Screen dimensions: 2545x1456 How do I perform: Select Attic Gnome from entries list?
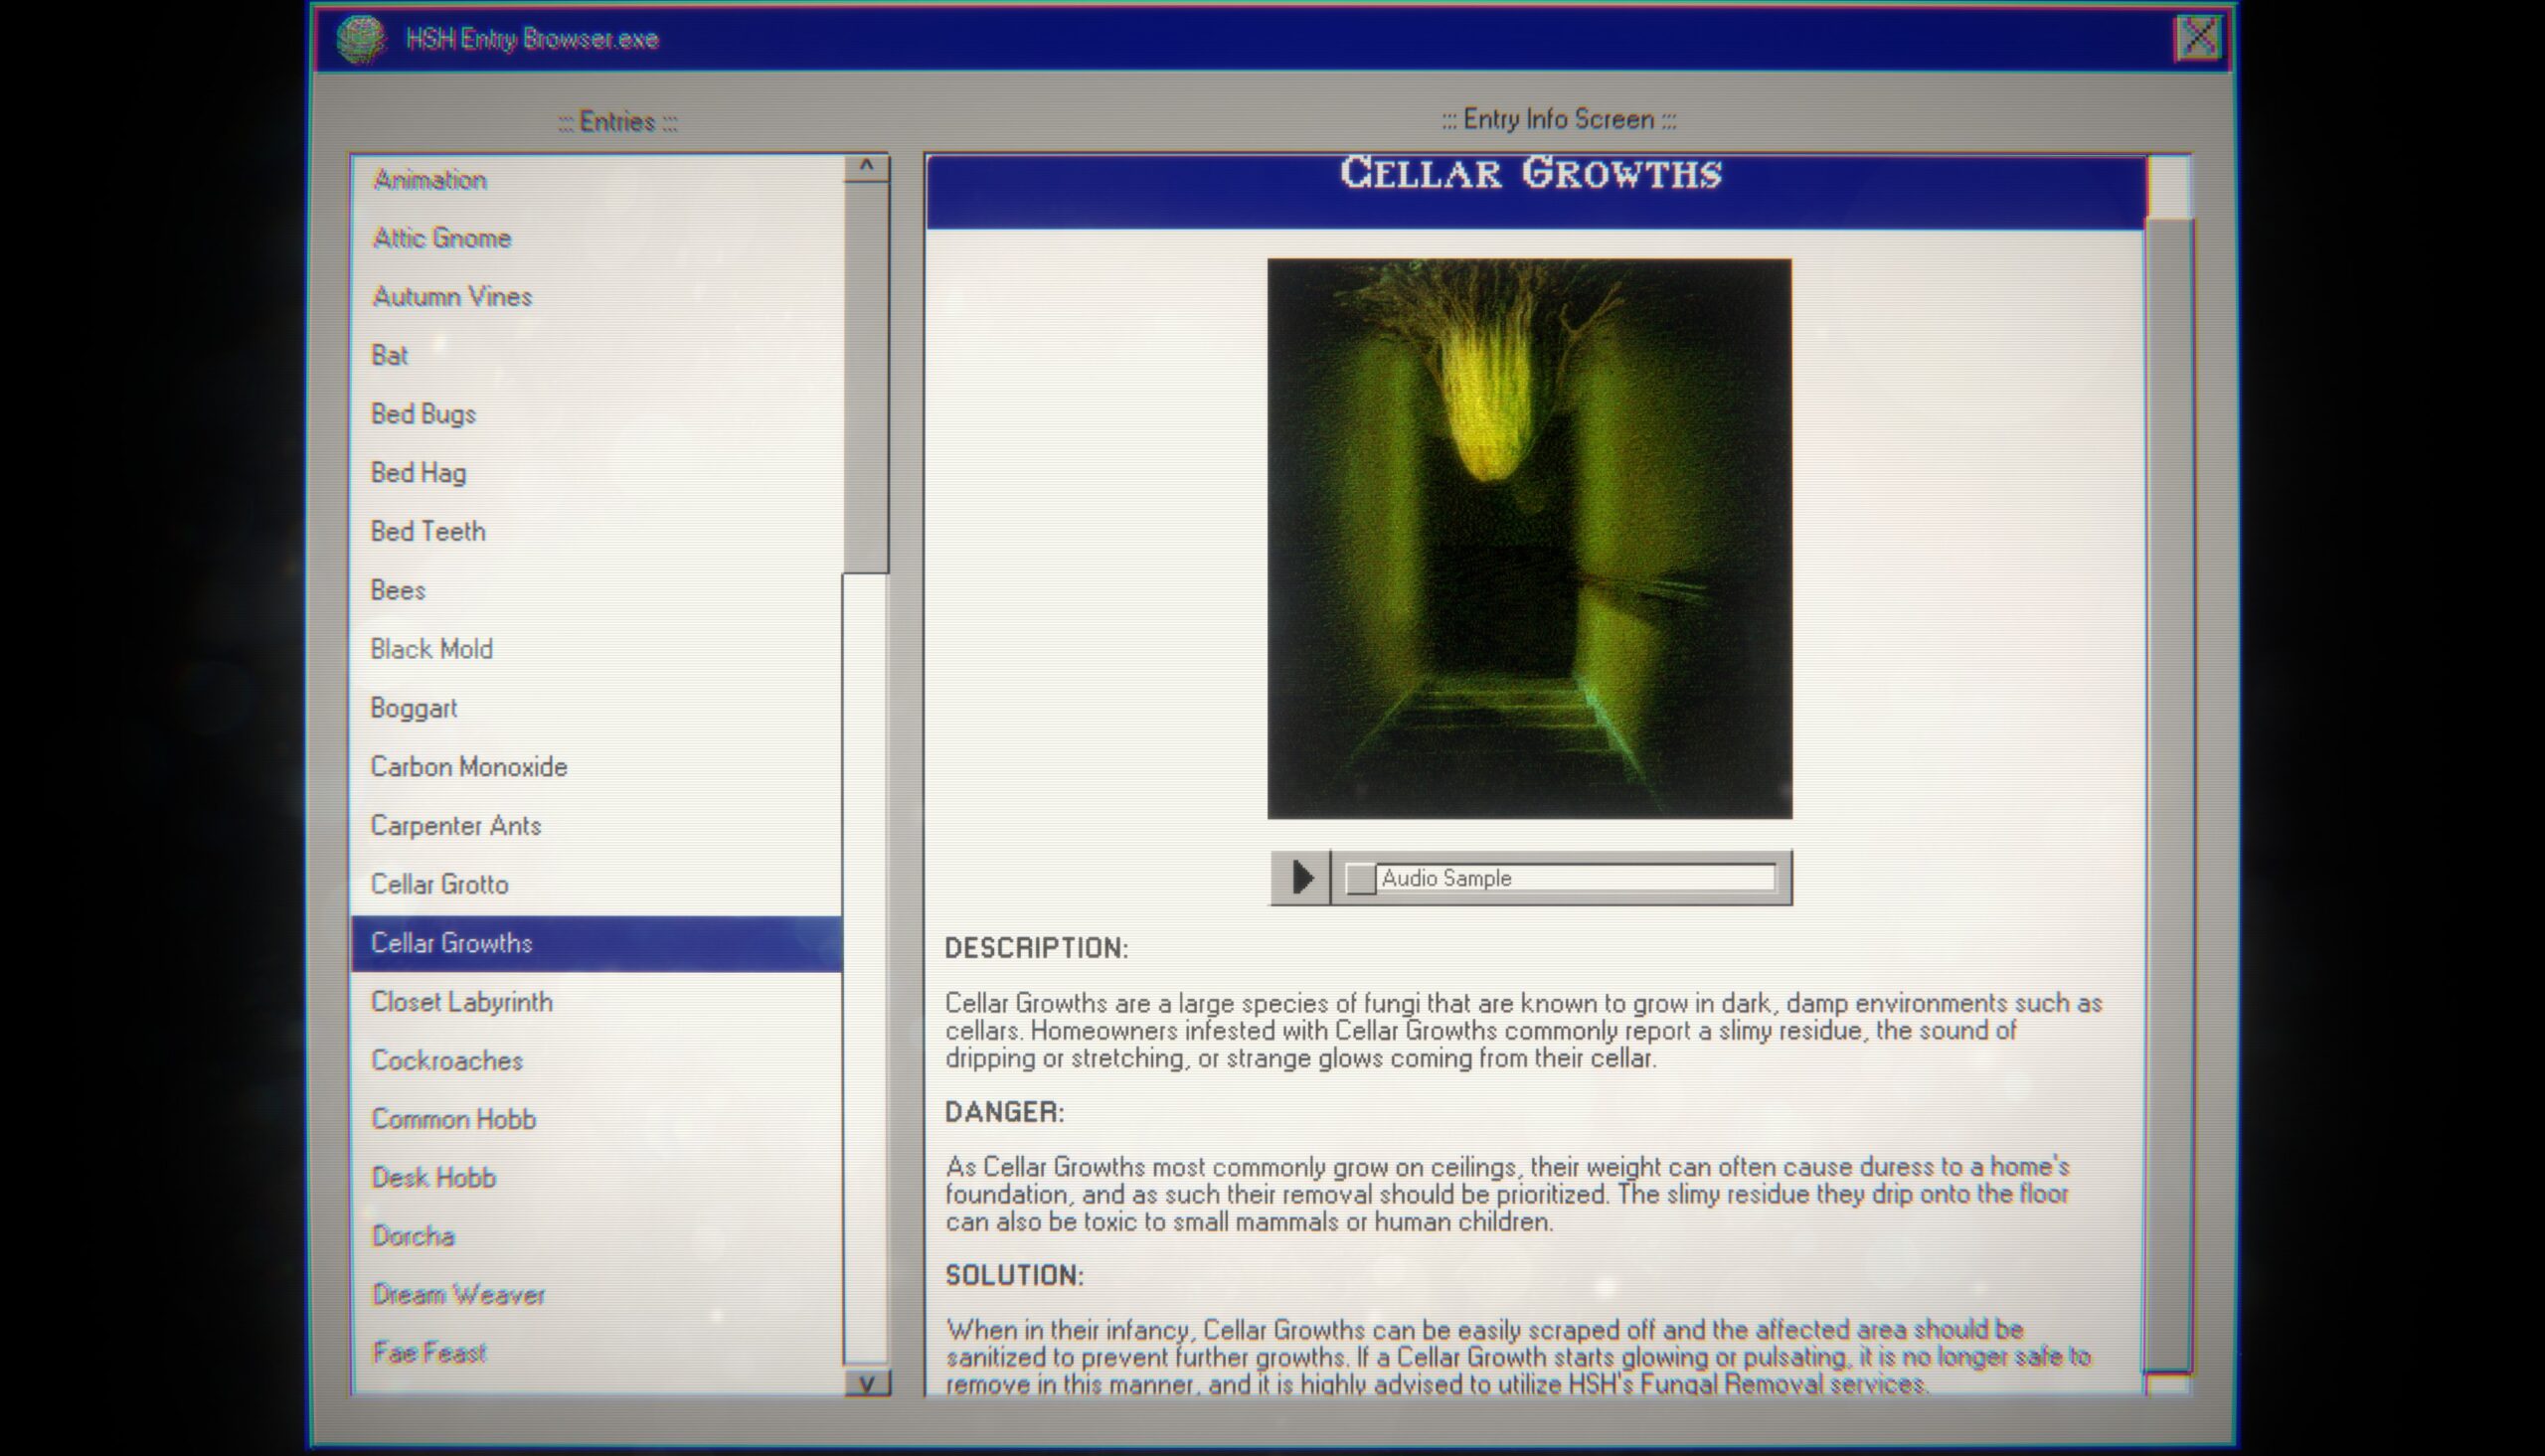point(440,238)
